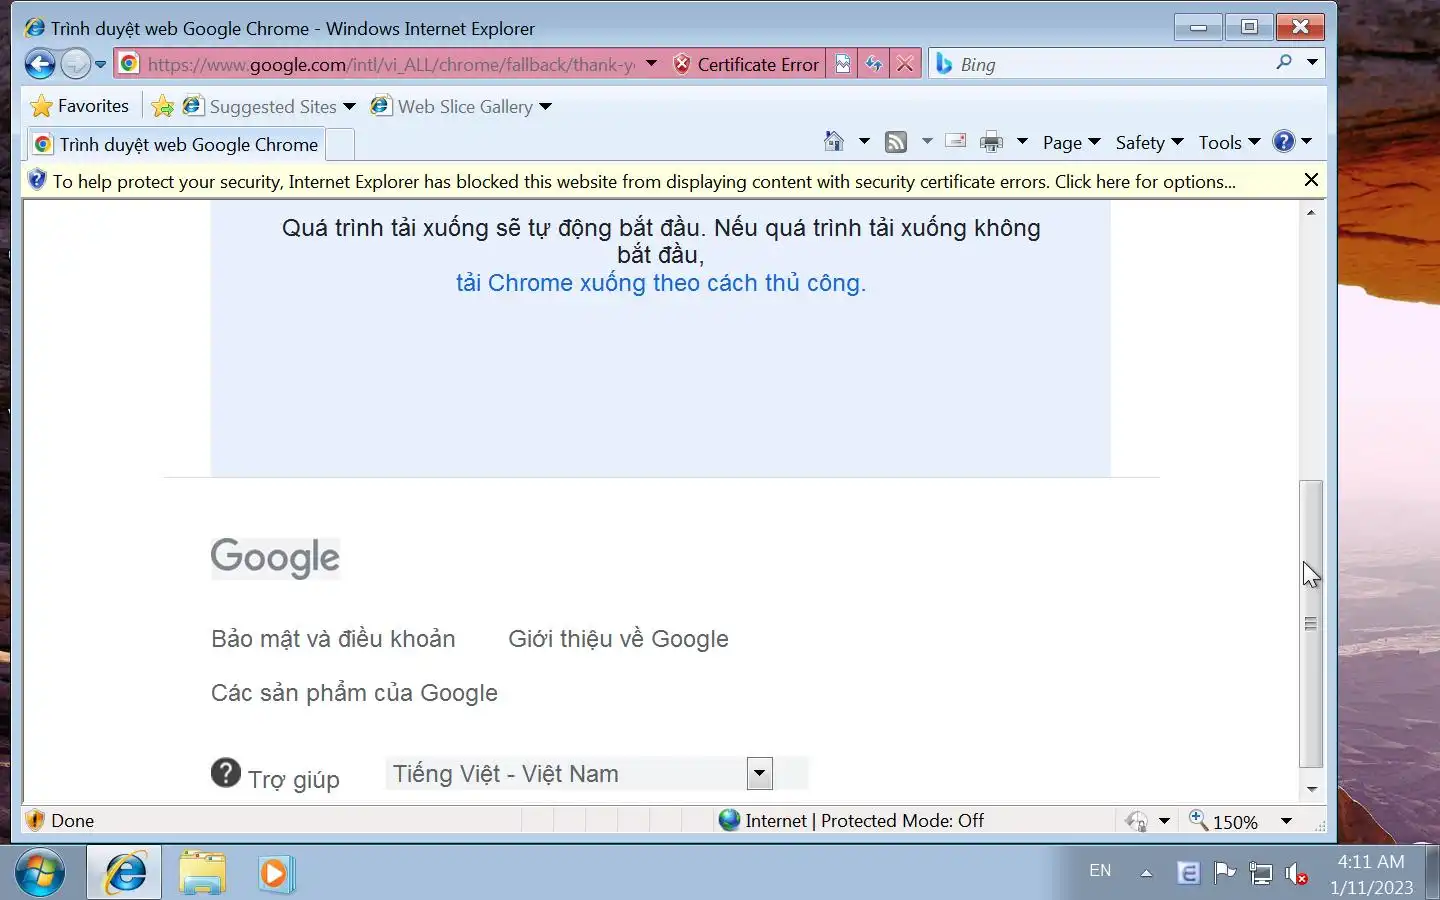Refresh the page with the Refresh icon

(874, 64)
